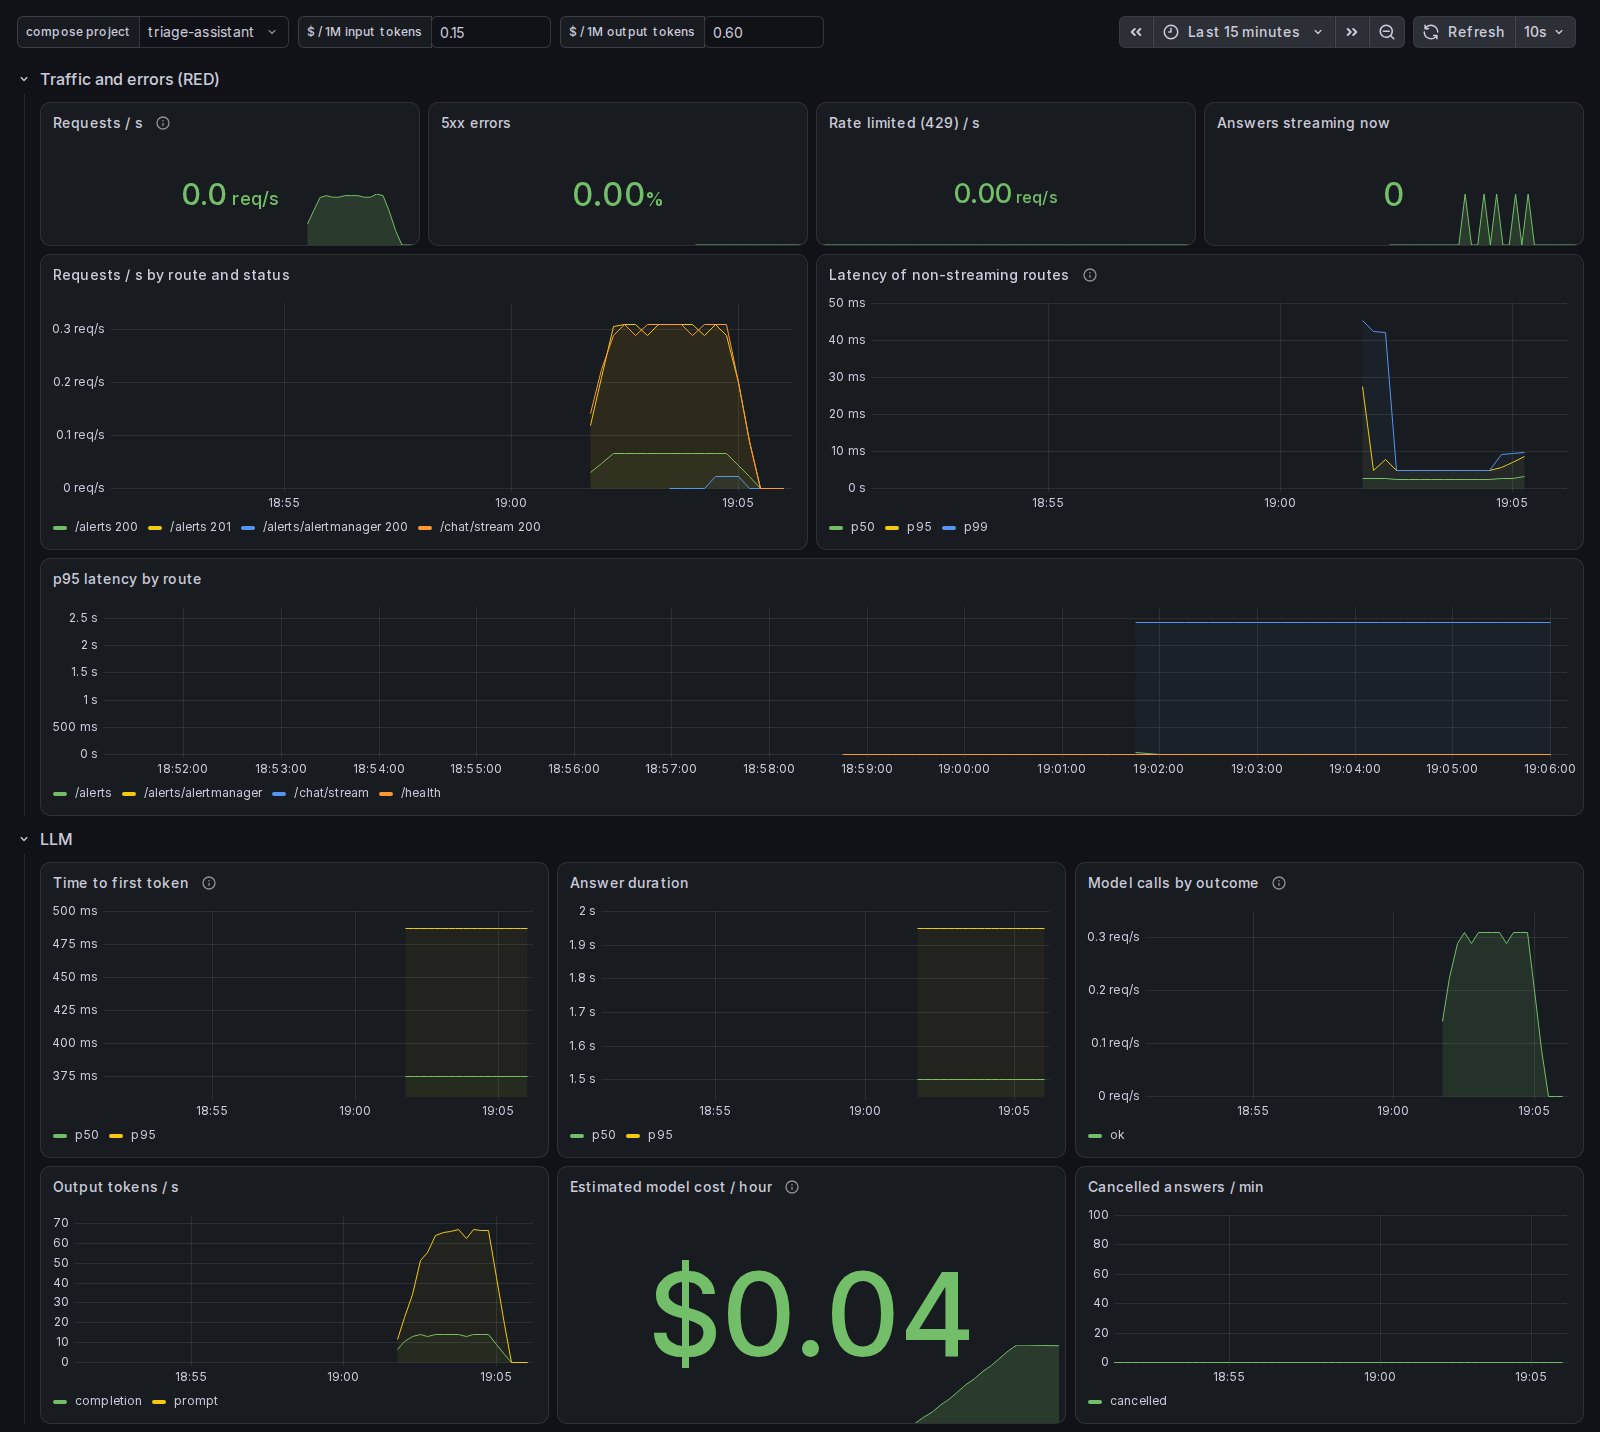Click info icon beside Time to first token
The height and width of the screenshot is (1432, 1600).
point(209,883)
